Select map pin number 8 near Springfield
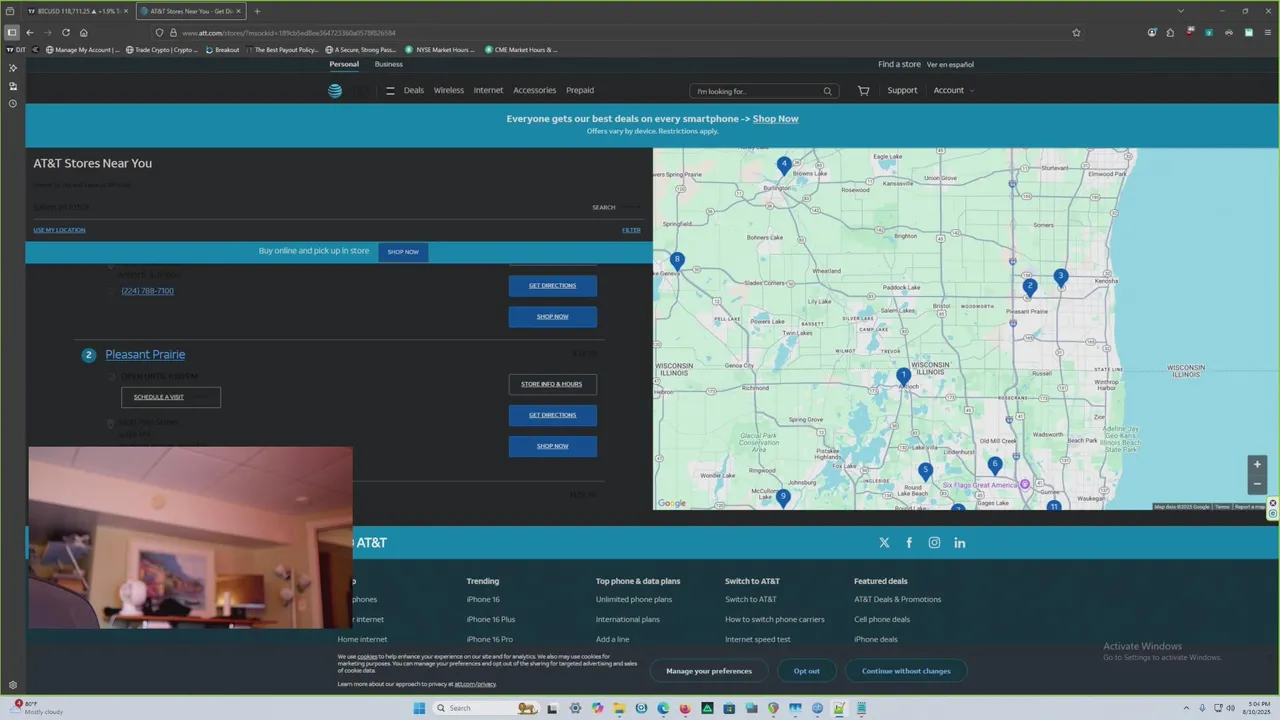 pos(677,260)
